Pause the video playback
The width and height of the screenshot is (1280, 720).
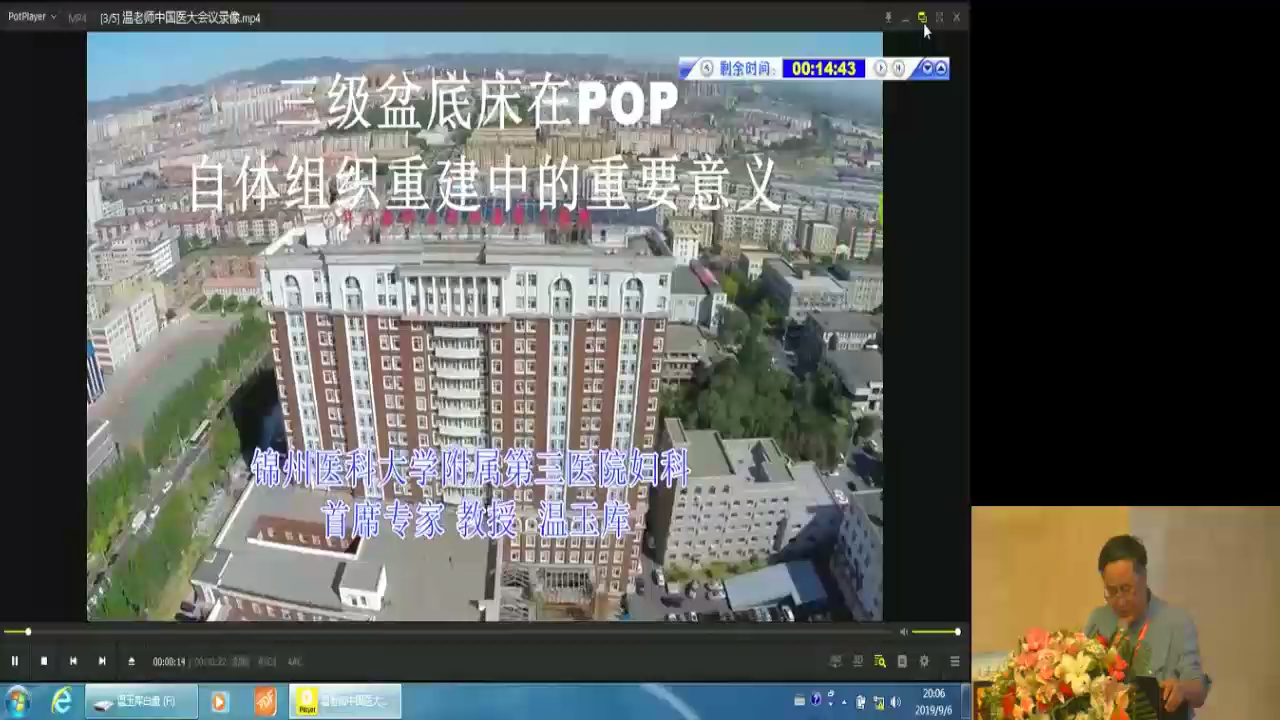[x=14, y=661]
